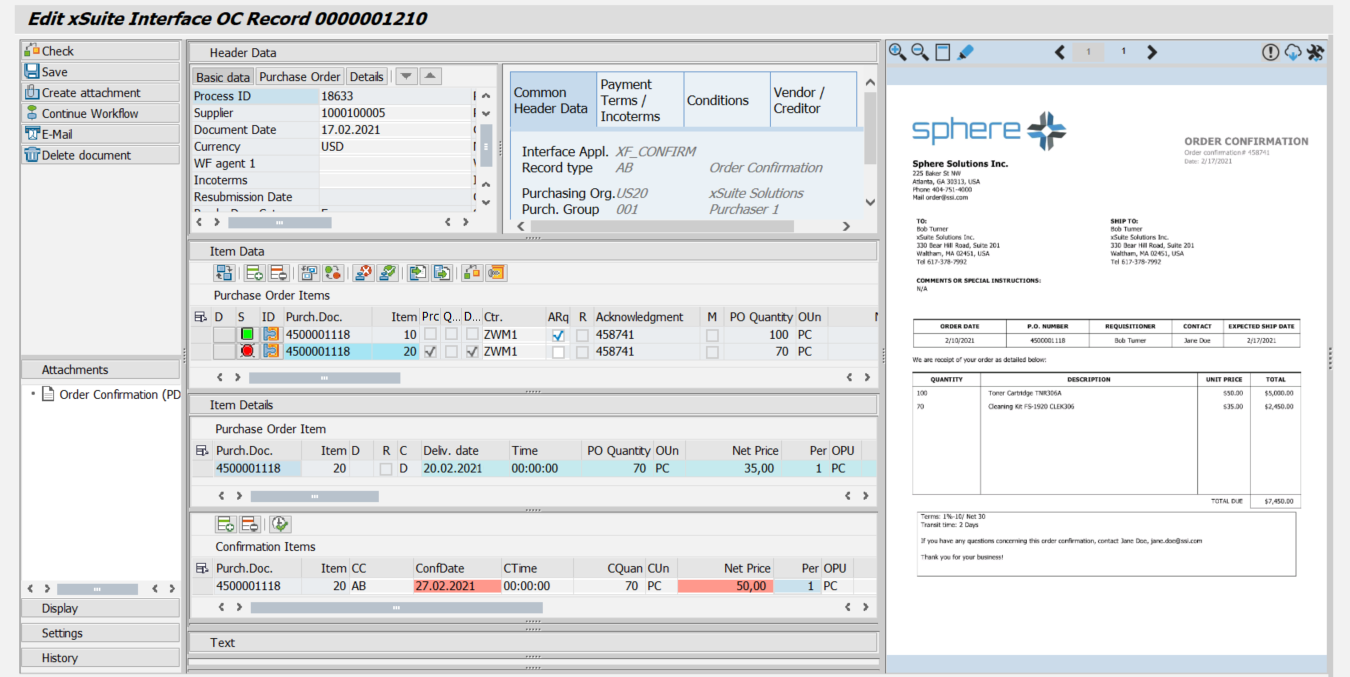Collapse the Header Data fields using the up arrow
The height and width of the screenshot is (677, 1350).
click(429, 75)
